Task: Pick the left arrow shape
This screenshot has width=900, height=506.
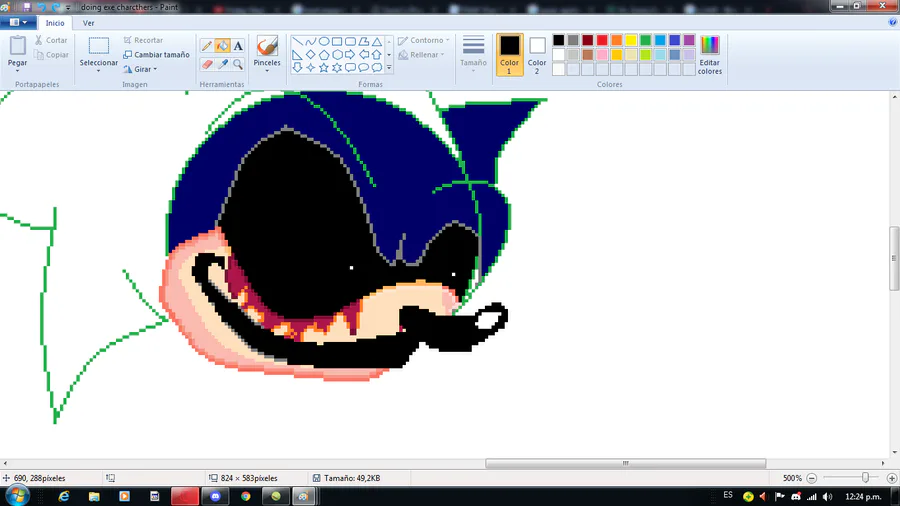Action: point(363,55)
